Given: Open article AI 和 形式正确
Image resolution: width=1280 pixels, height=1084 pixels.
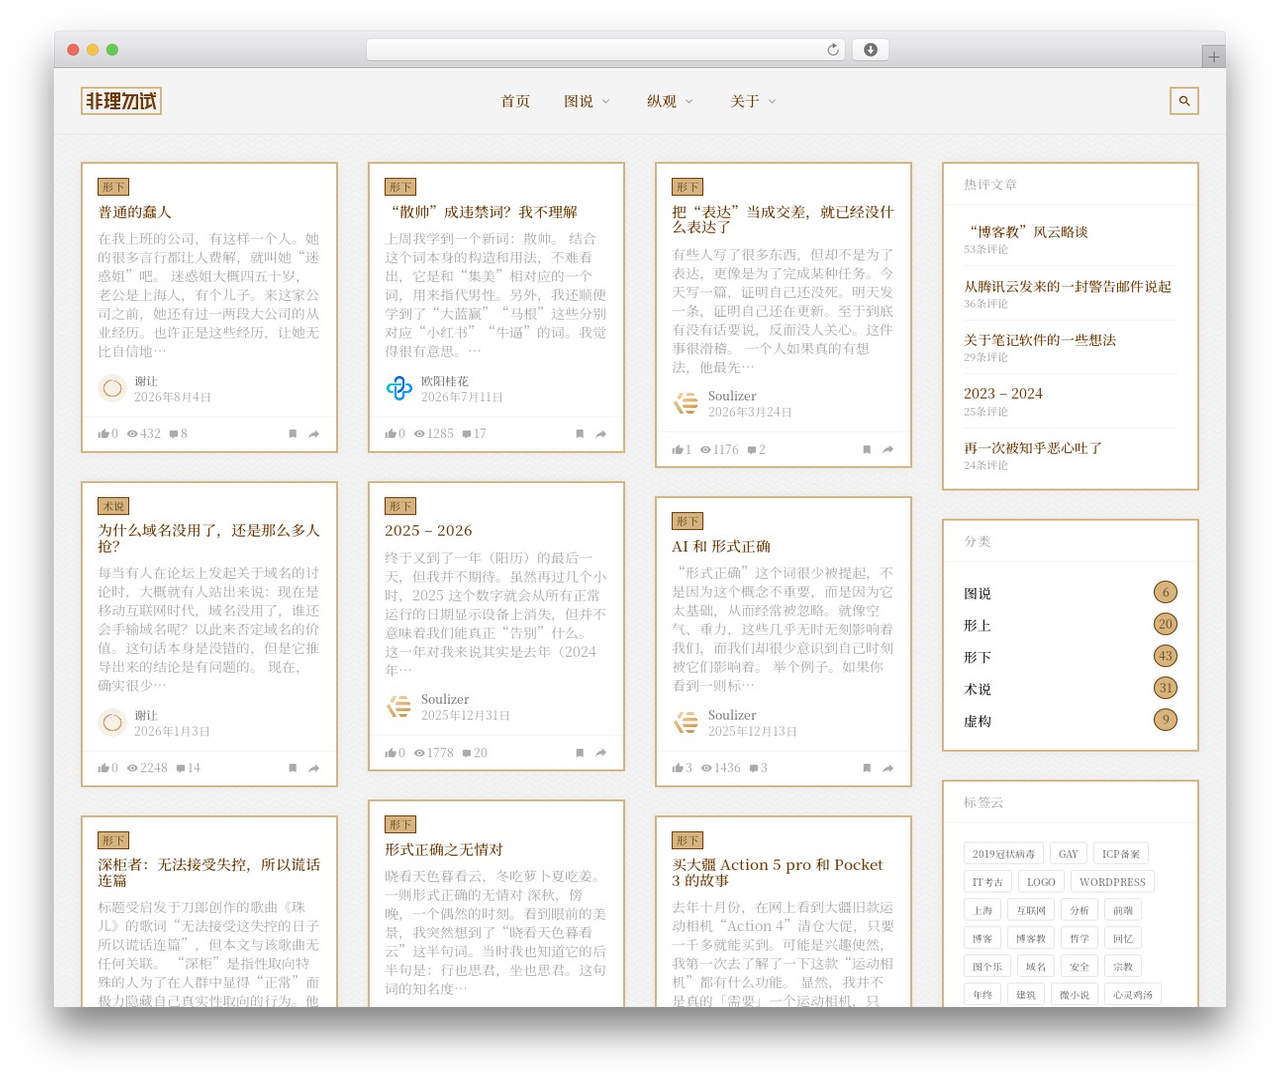Looking at the screenshot, I should tap(721, 546).
